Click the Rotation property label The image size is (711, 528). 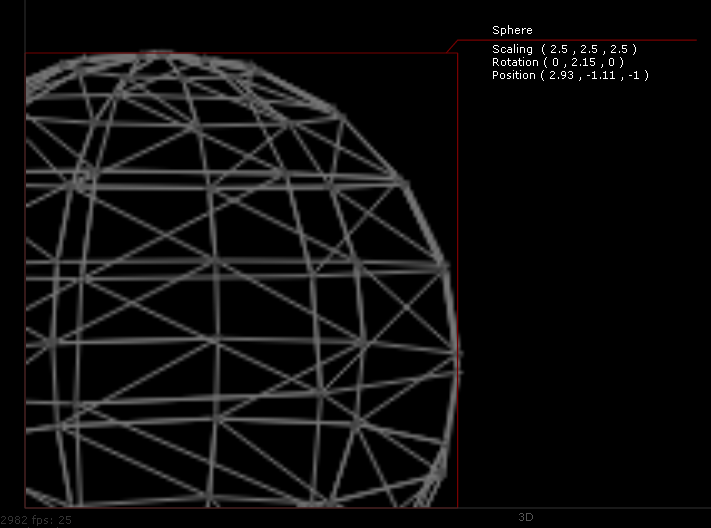pos(514,62)
